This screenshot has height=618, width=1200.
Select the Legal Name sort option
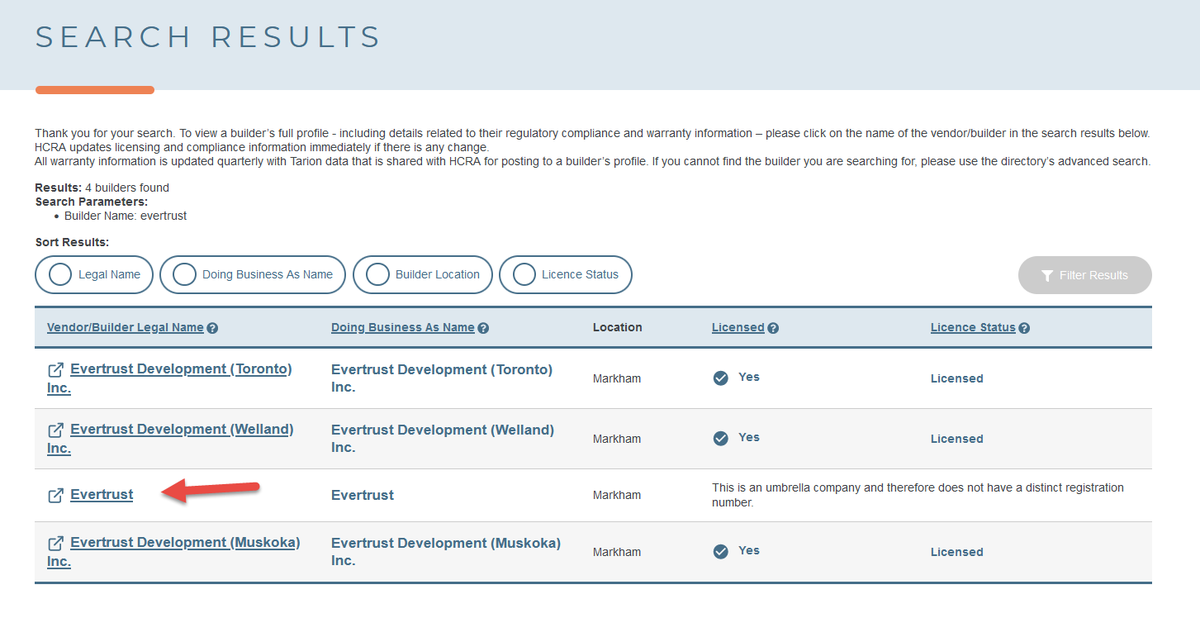click(x=95, y=274)
